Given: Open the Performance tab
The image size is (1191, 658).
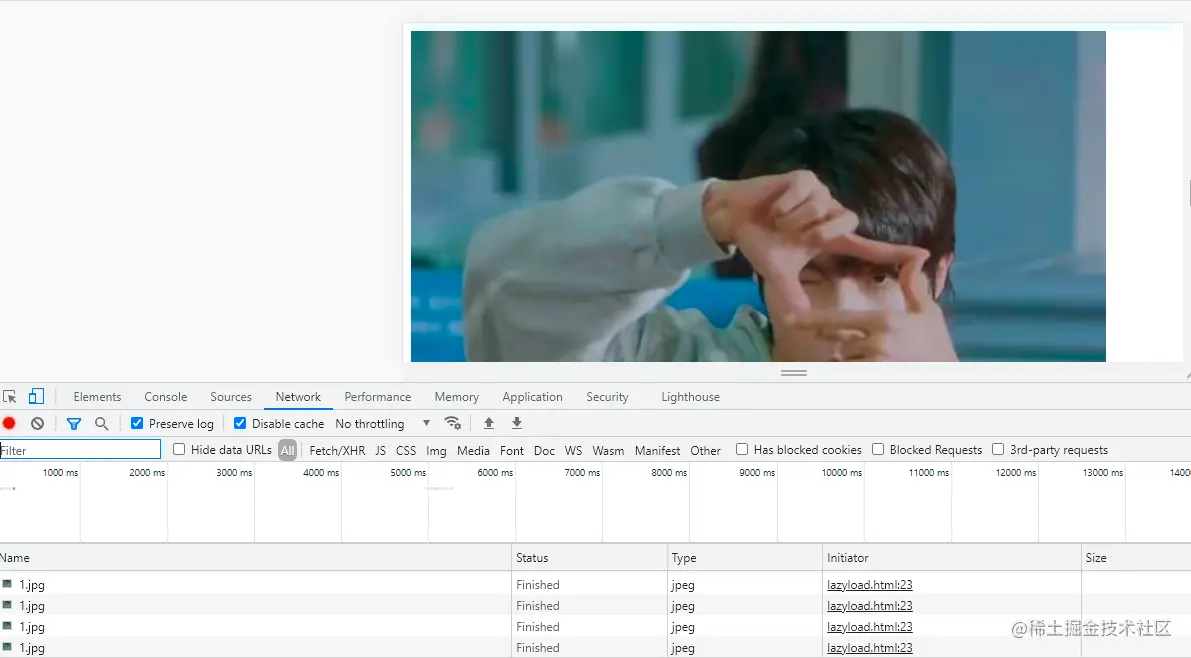Looking at the screenshot, I should click(378, 397).
